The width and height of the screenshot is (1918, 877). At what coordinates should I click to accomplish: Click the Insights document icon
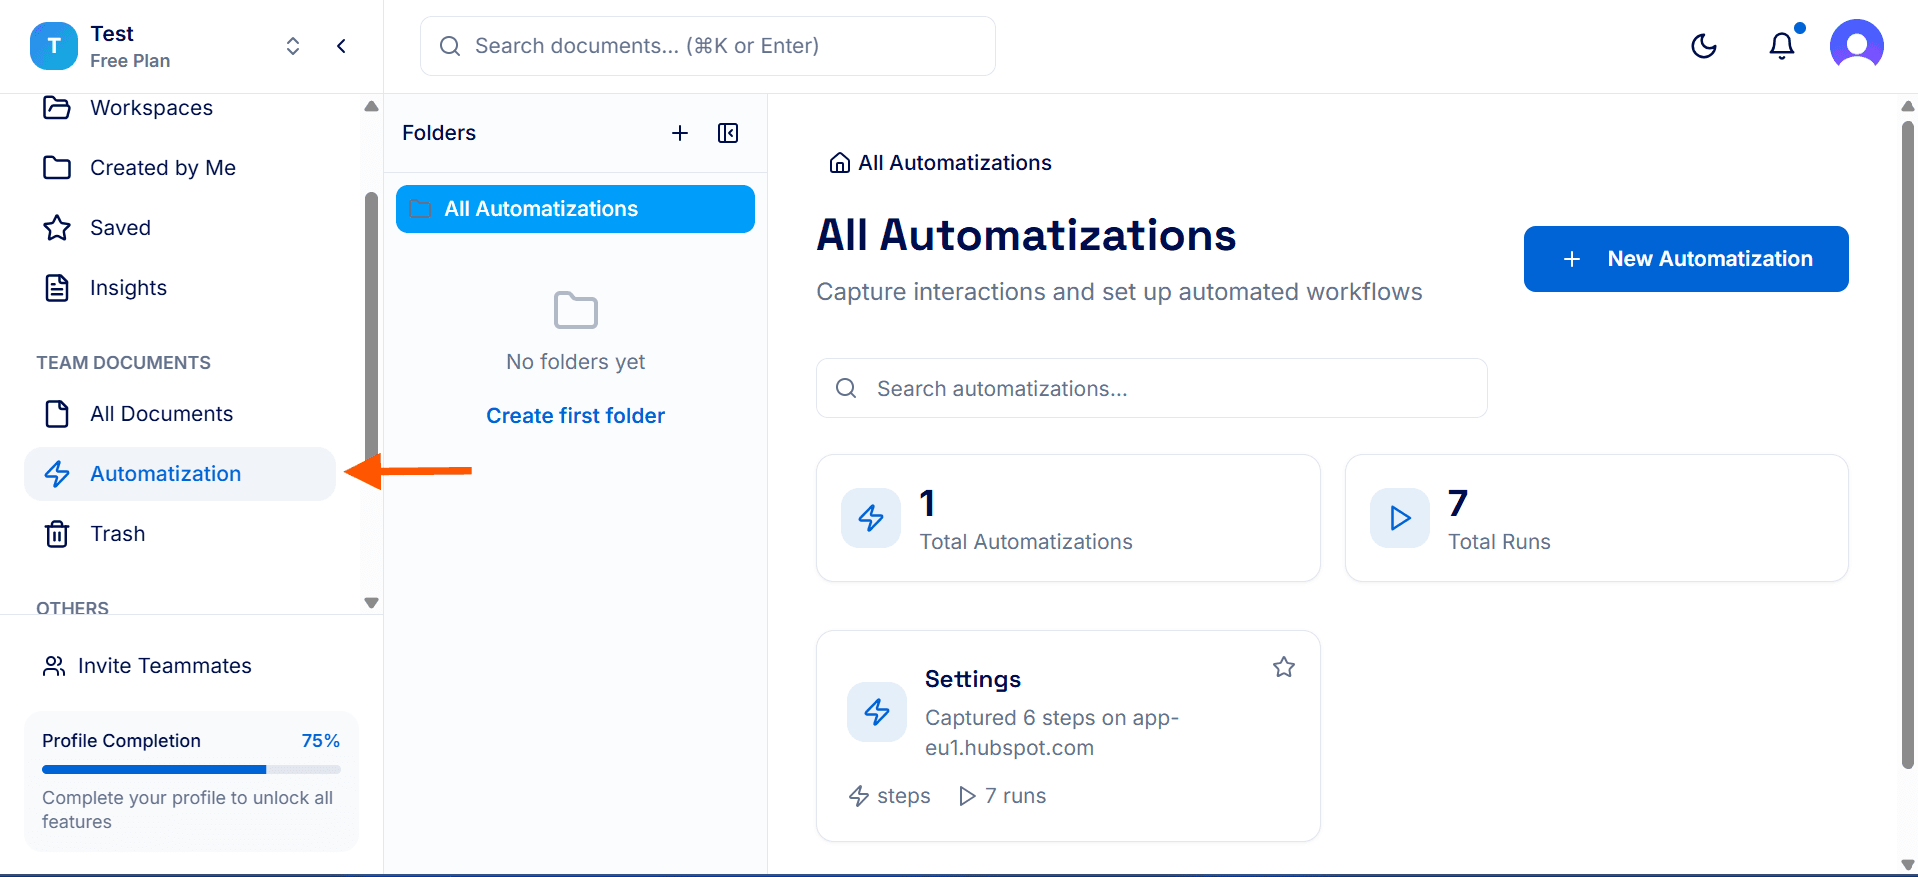coord(57,288)
